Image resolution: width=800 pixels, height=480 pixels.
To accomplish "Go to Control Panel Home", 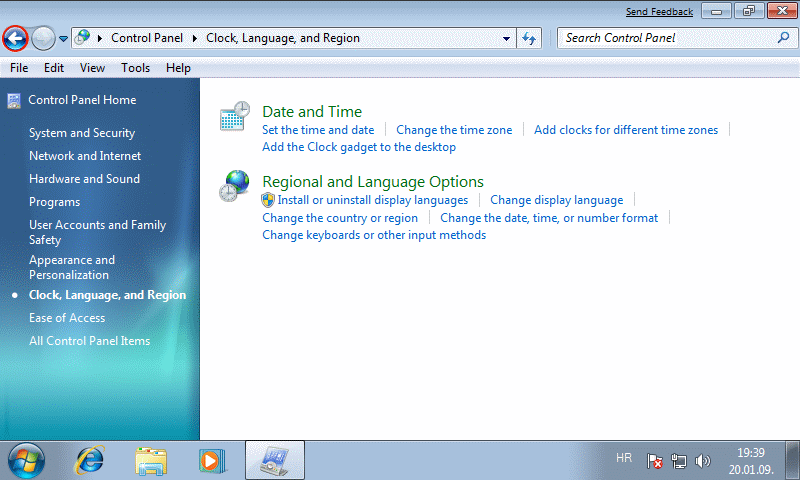I will tap(82, 100).
